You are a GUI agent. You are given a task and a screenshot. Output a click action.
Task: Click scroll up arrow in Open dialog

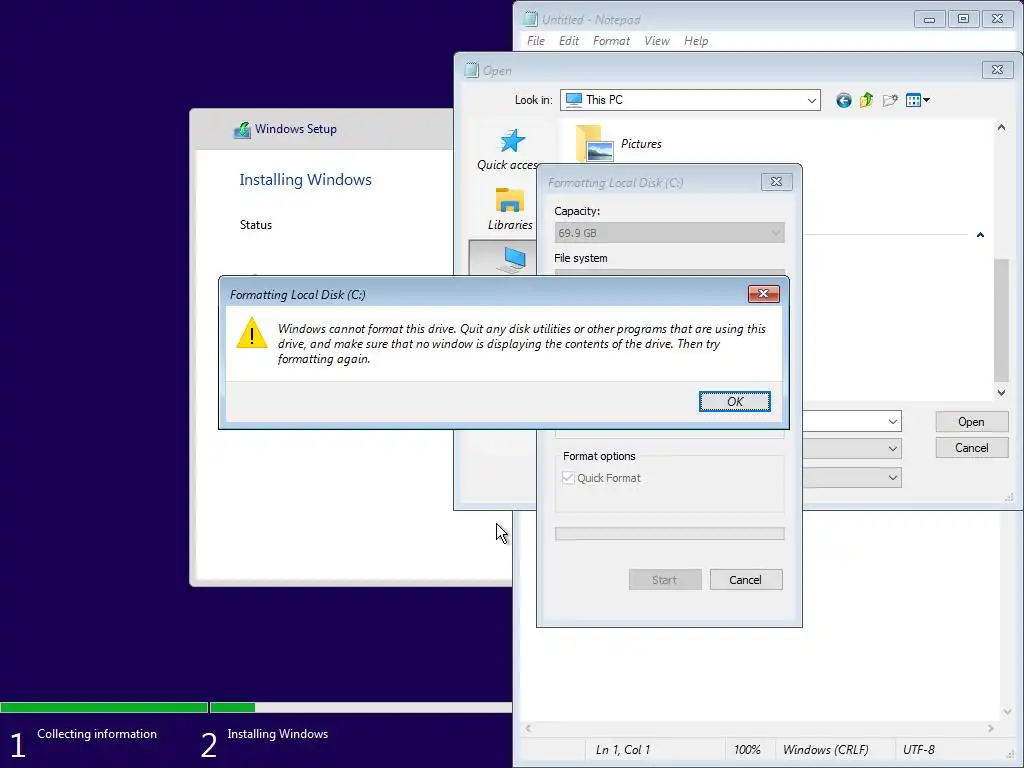(x=1001, y=128)
